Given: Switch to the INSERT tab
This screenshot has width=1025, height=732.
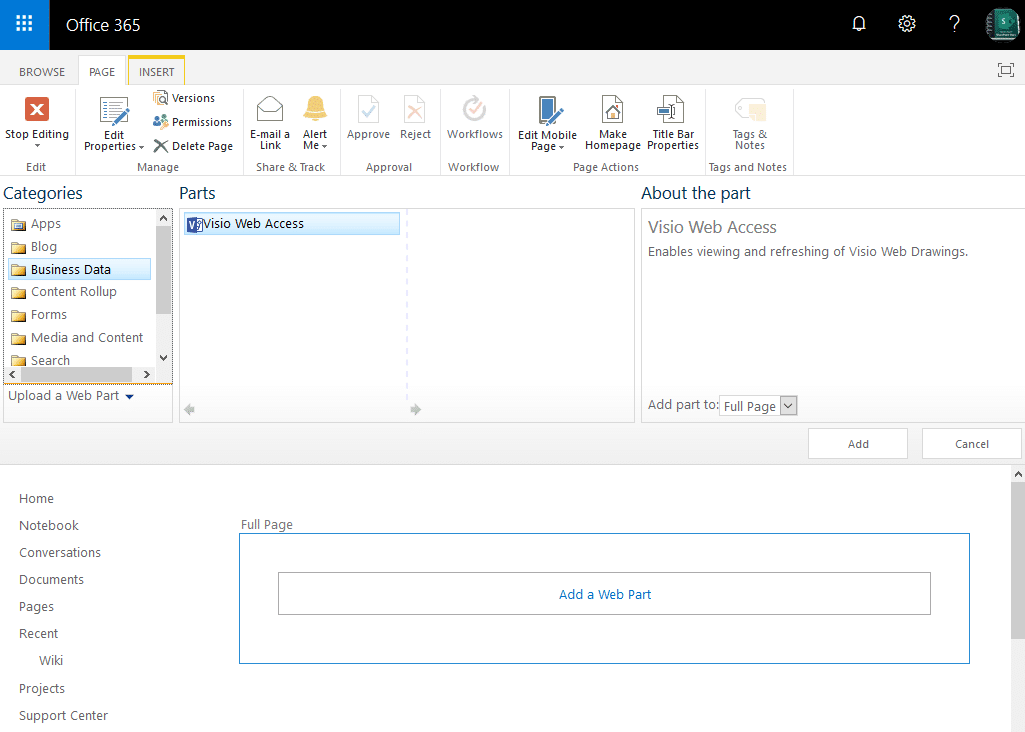Looking at the screenshot, I should coord(157,72).
